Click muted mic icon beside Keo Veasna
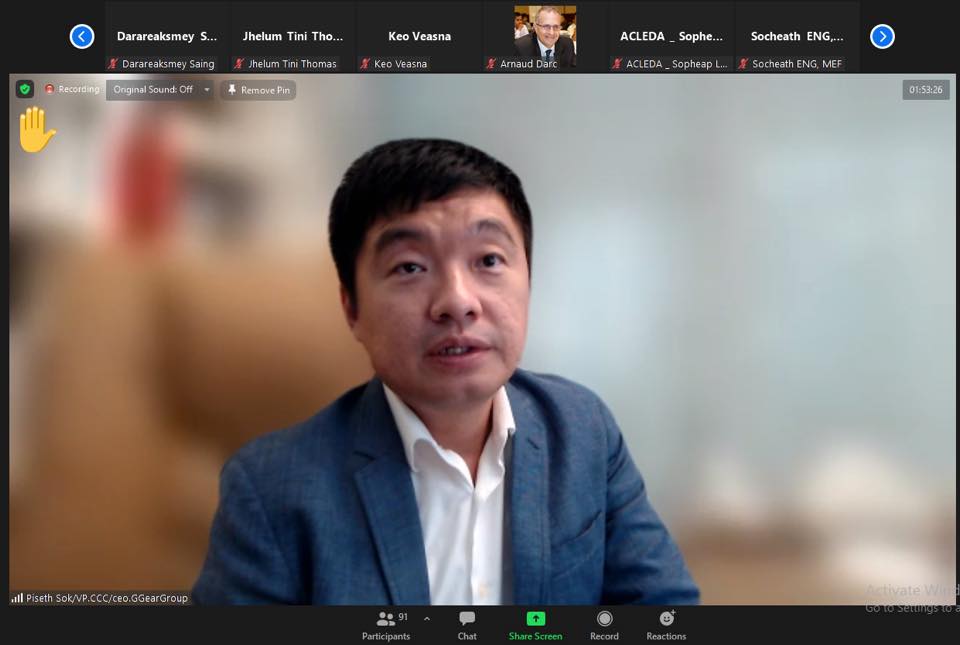The height and width of the screenshot is (645, 960). coord(365,64)
